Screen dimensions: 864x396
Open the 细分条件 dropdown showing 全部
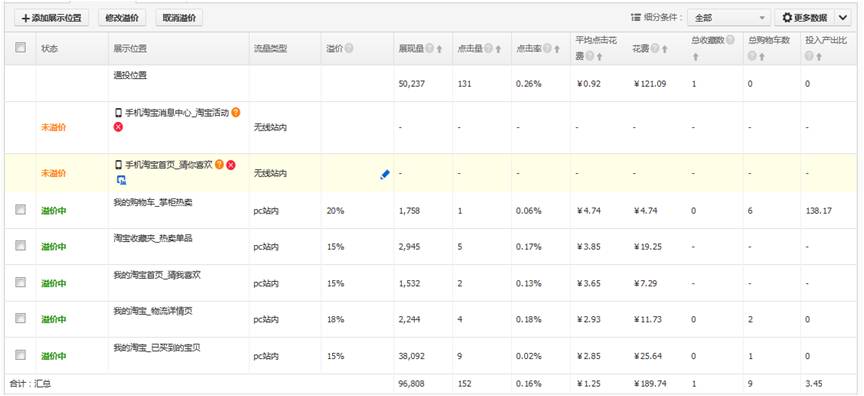pyautogui.click(x=728, y=18)
